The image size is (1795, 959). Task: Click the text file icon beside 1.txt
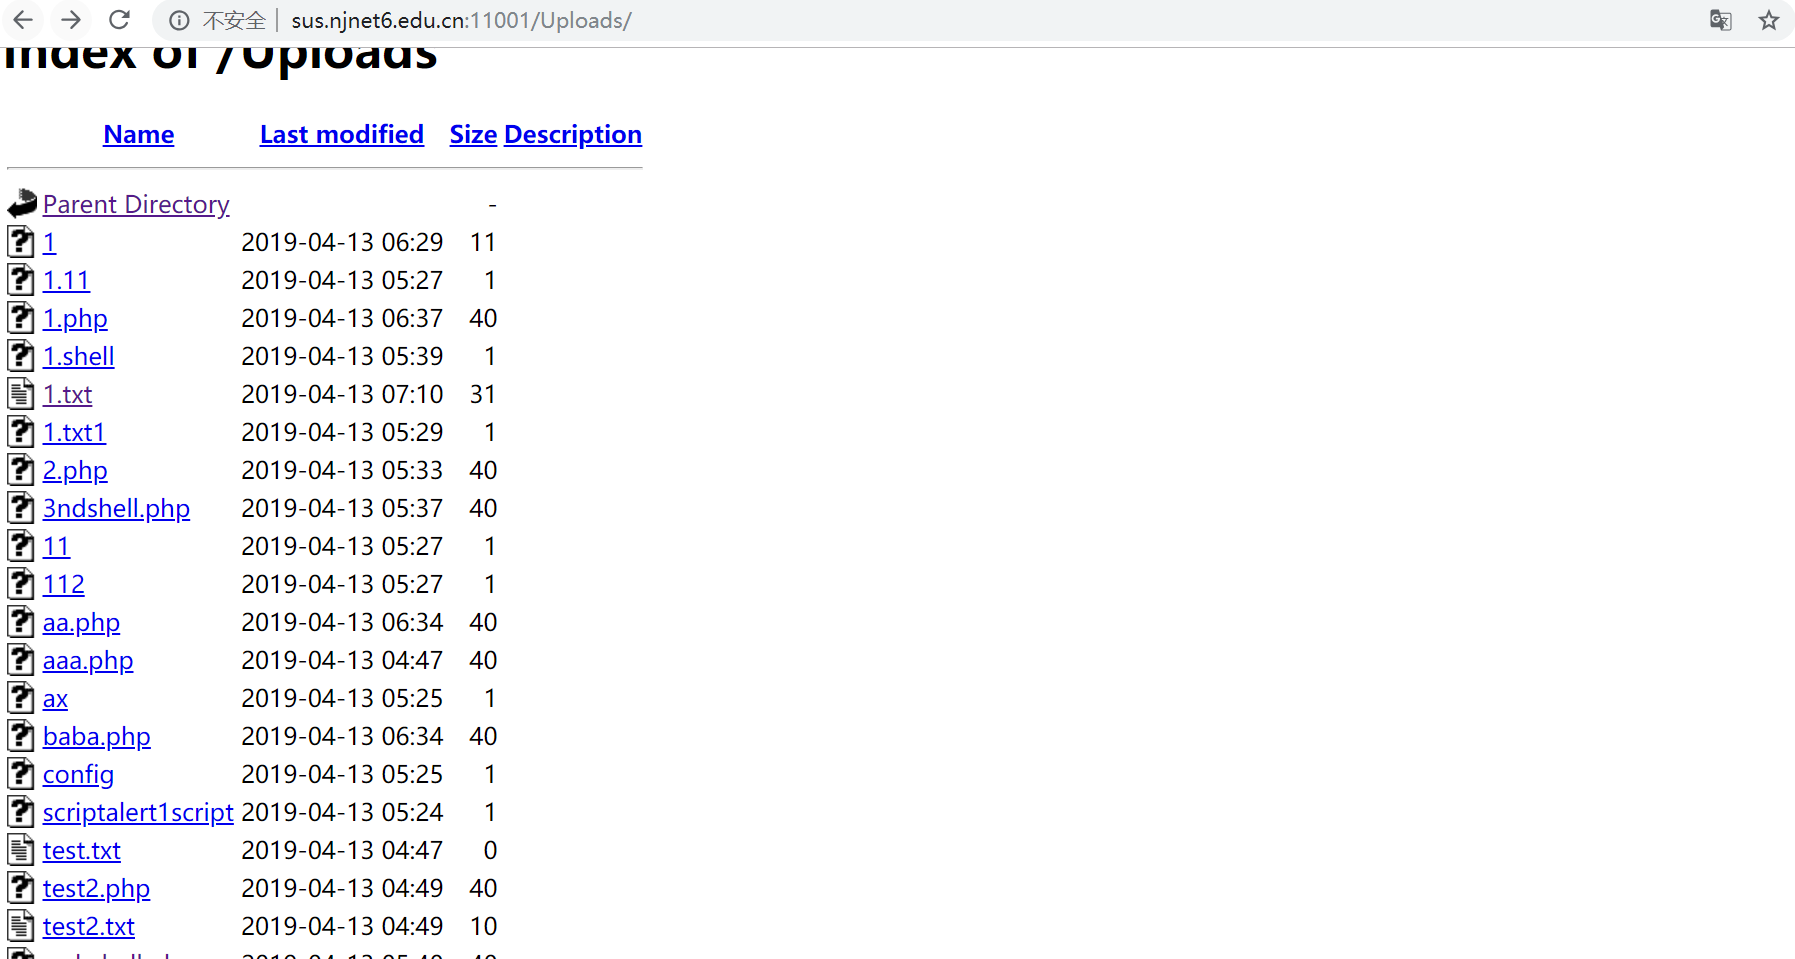pos(21,393)
